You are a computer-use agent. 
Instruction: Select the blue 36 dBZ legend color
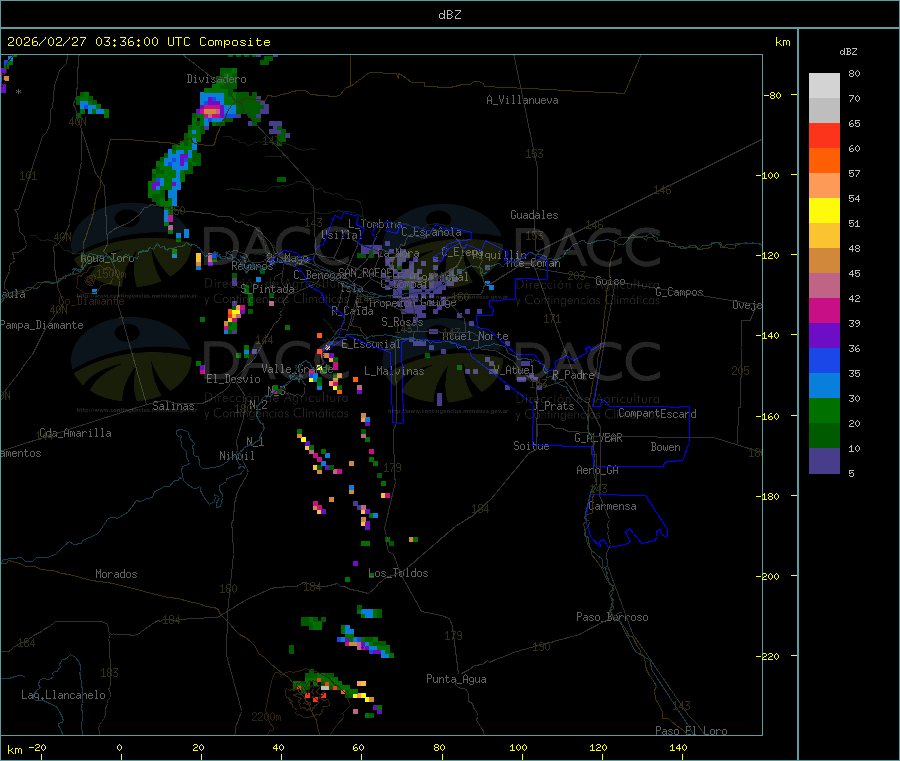tap(824, 360)
